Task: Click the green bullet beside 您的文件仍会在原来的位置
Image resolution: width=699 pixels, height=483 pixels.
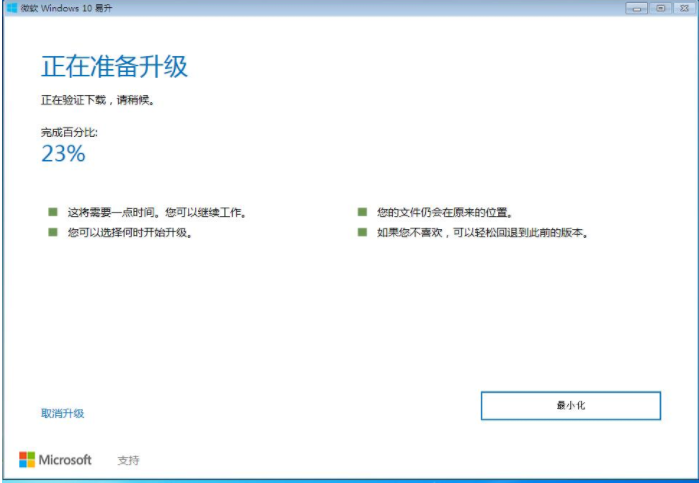Action: (362, 212)
